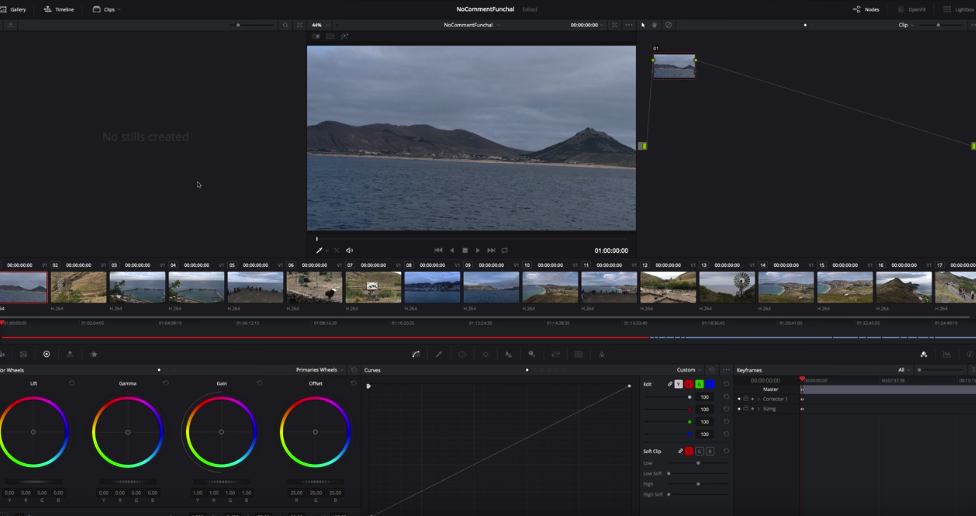Open the Tracker palette icon
This screenshot has height=516, width=976.
486,354
